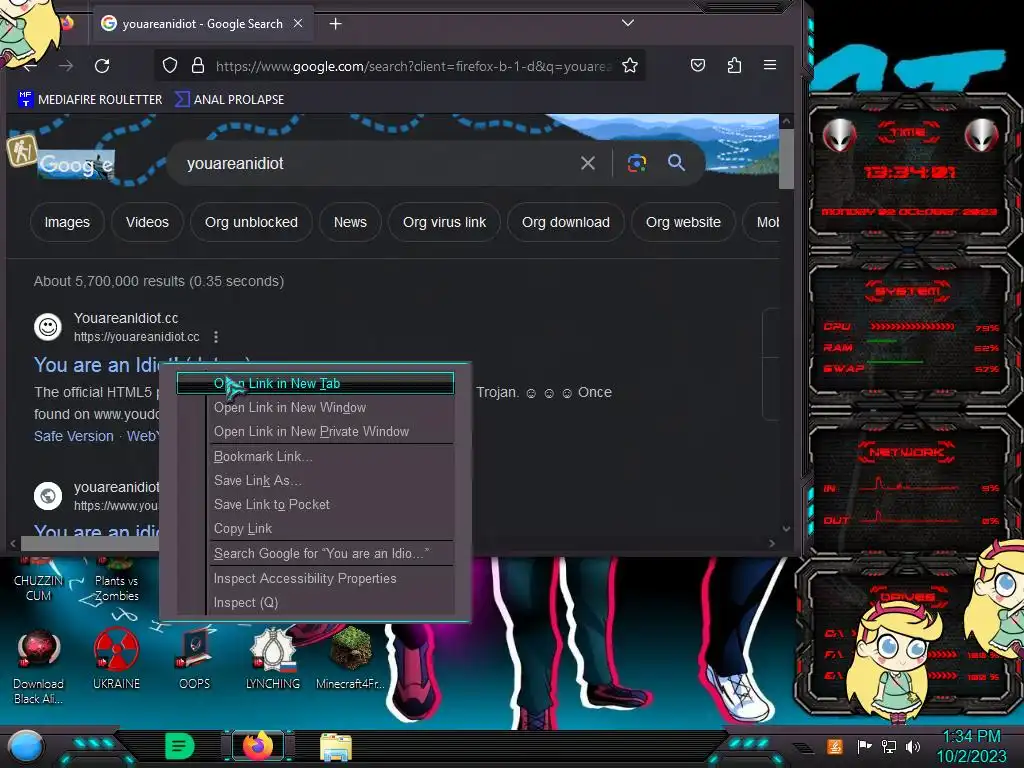This screenshot has height=768, width=1024.
Task: Open File Explorer from the taskbar
Action: tap(336, 747)
